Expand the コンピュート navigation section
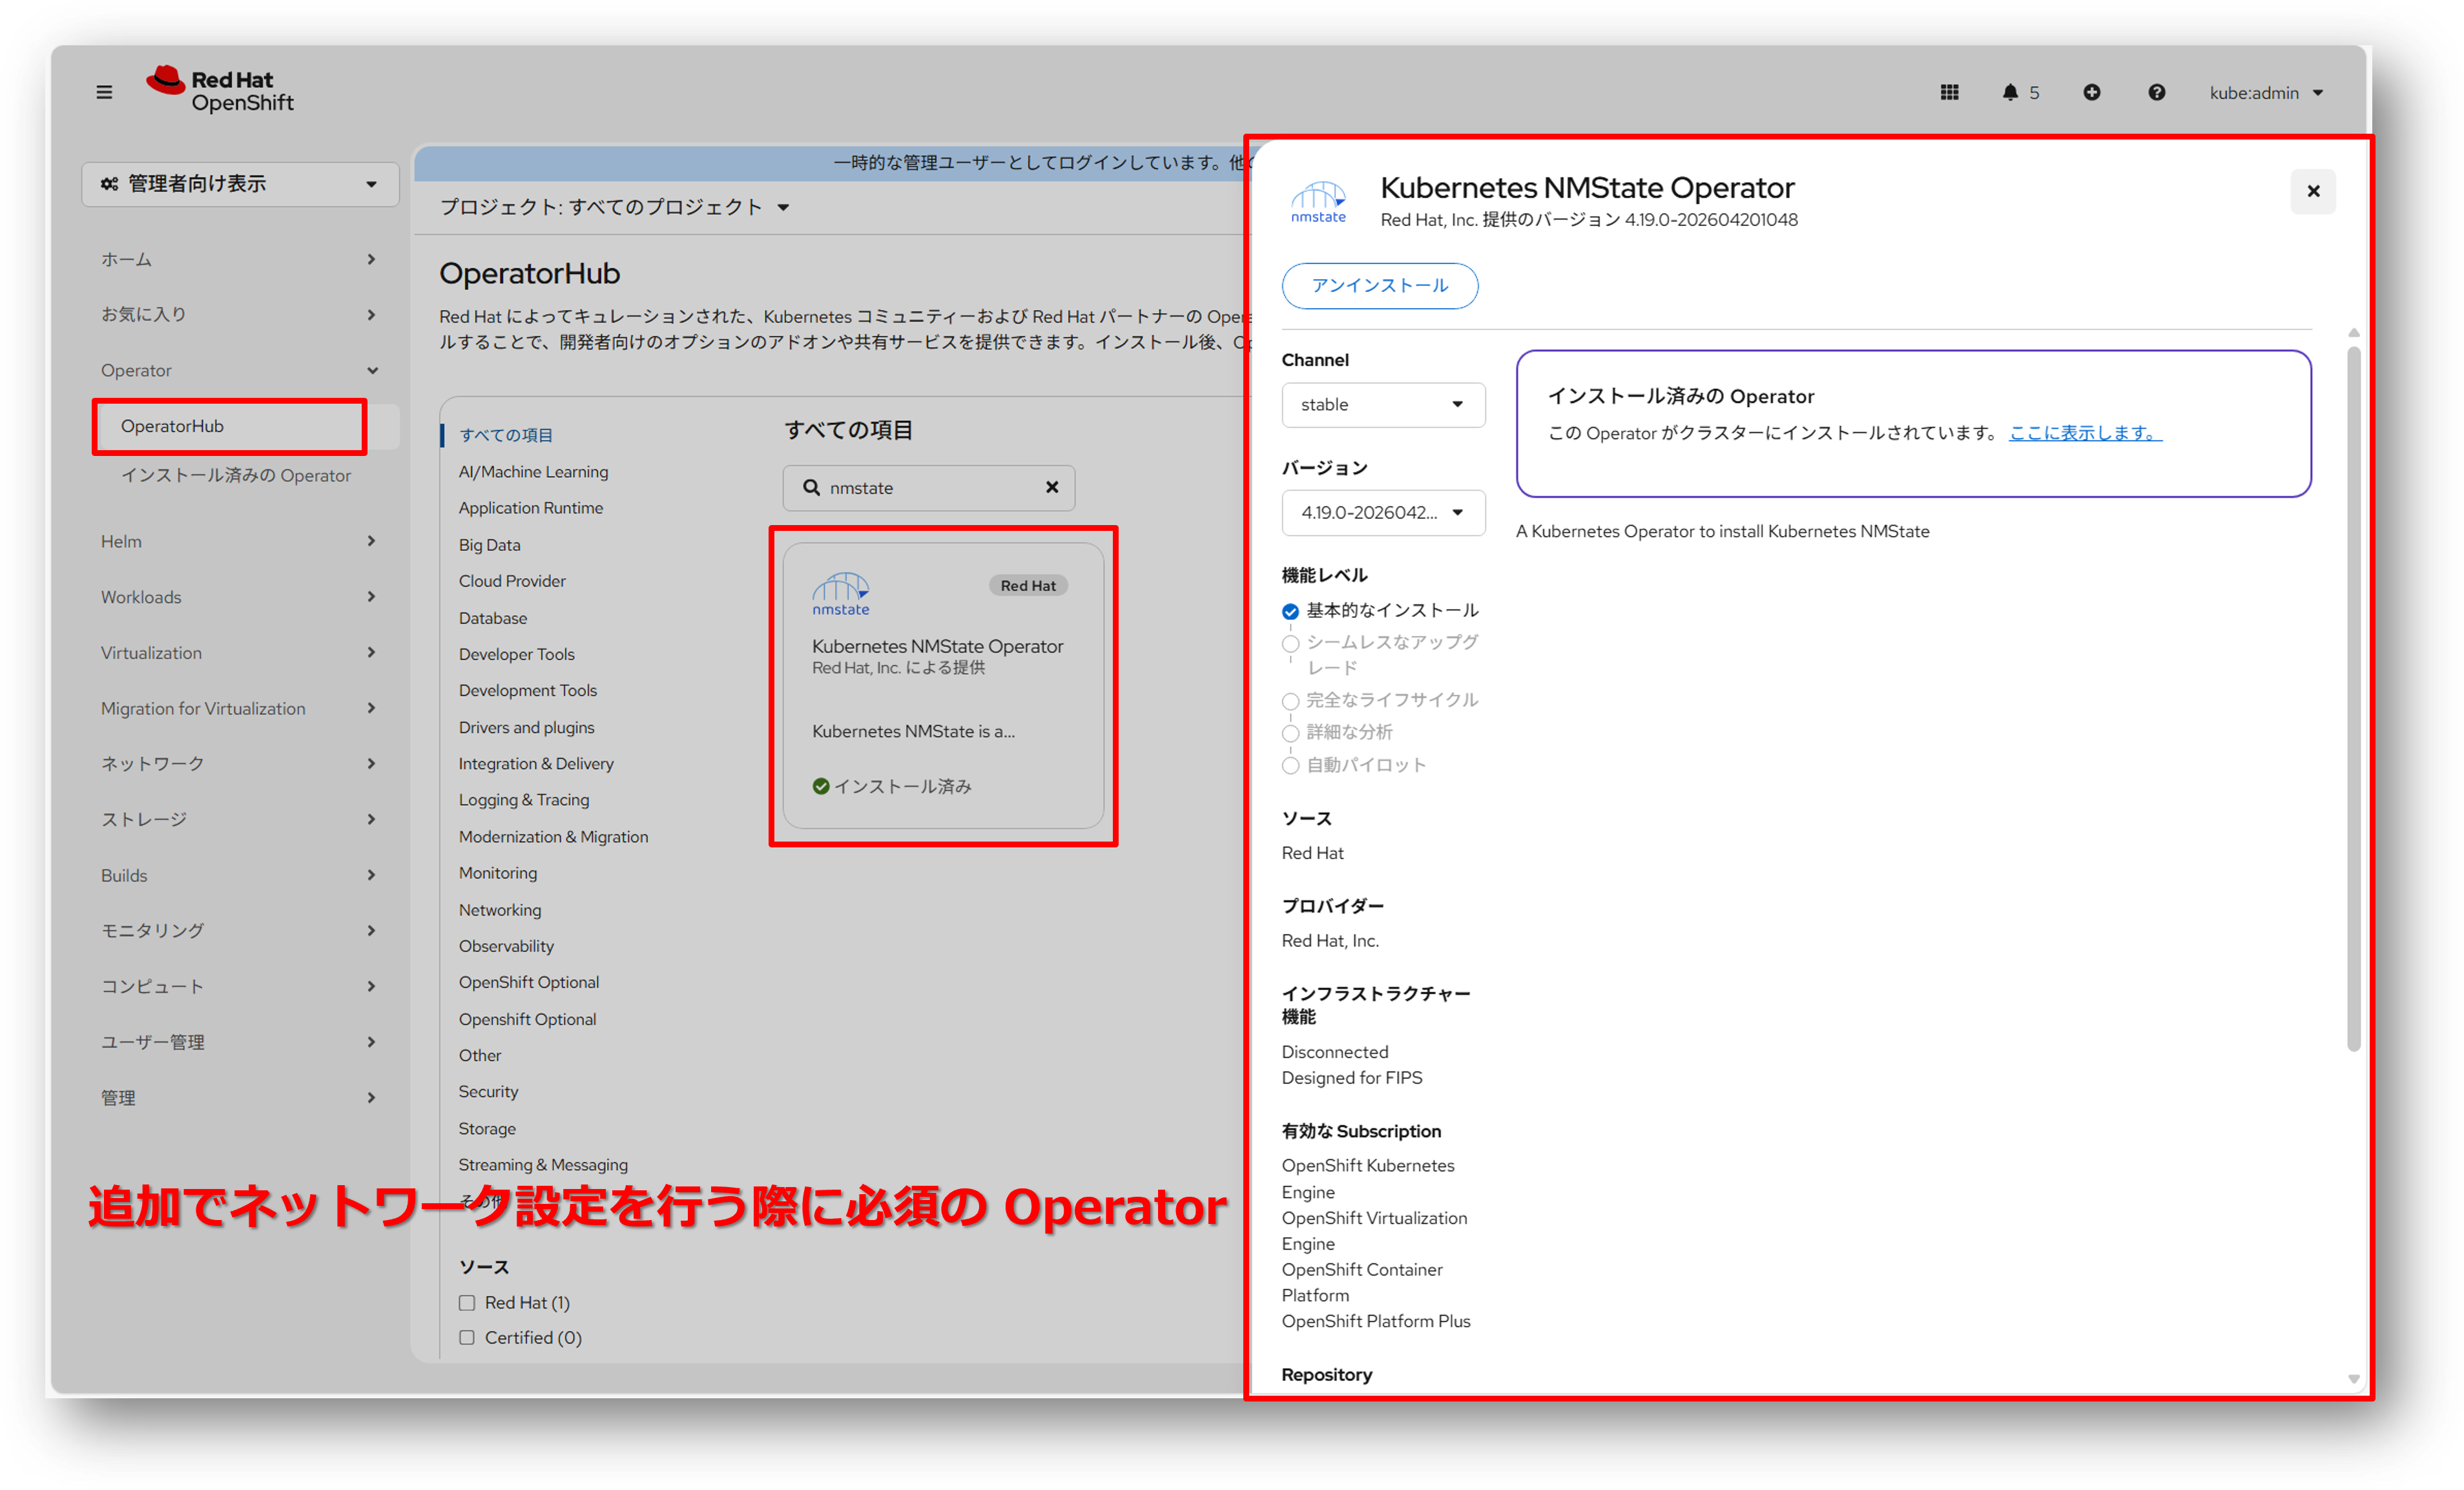 point(240,986)
